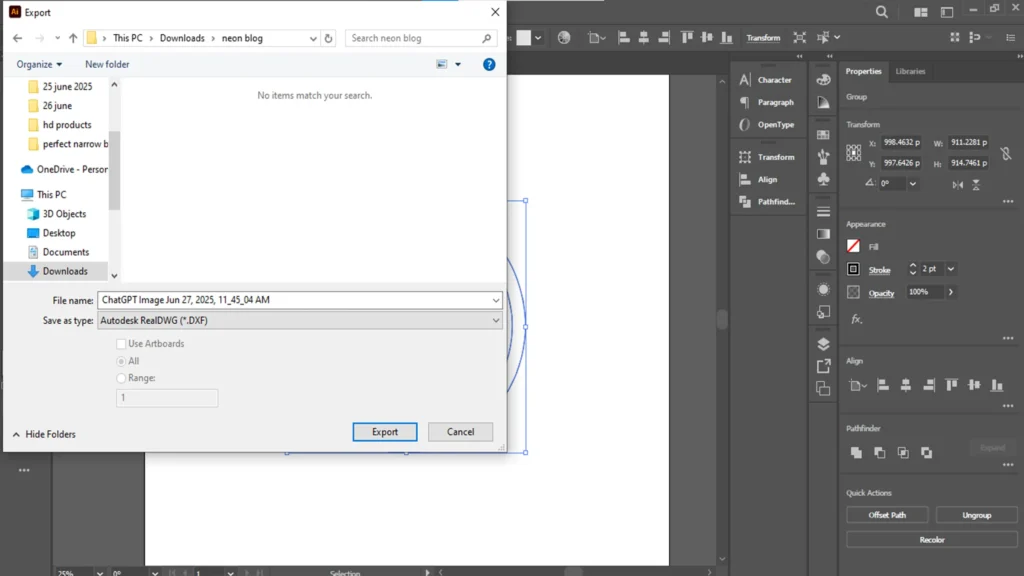Click the reference point locator grid

coord(854,152)
